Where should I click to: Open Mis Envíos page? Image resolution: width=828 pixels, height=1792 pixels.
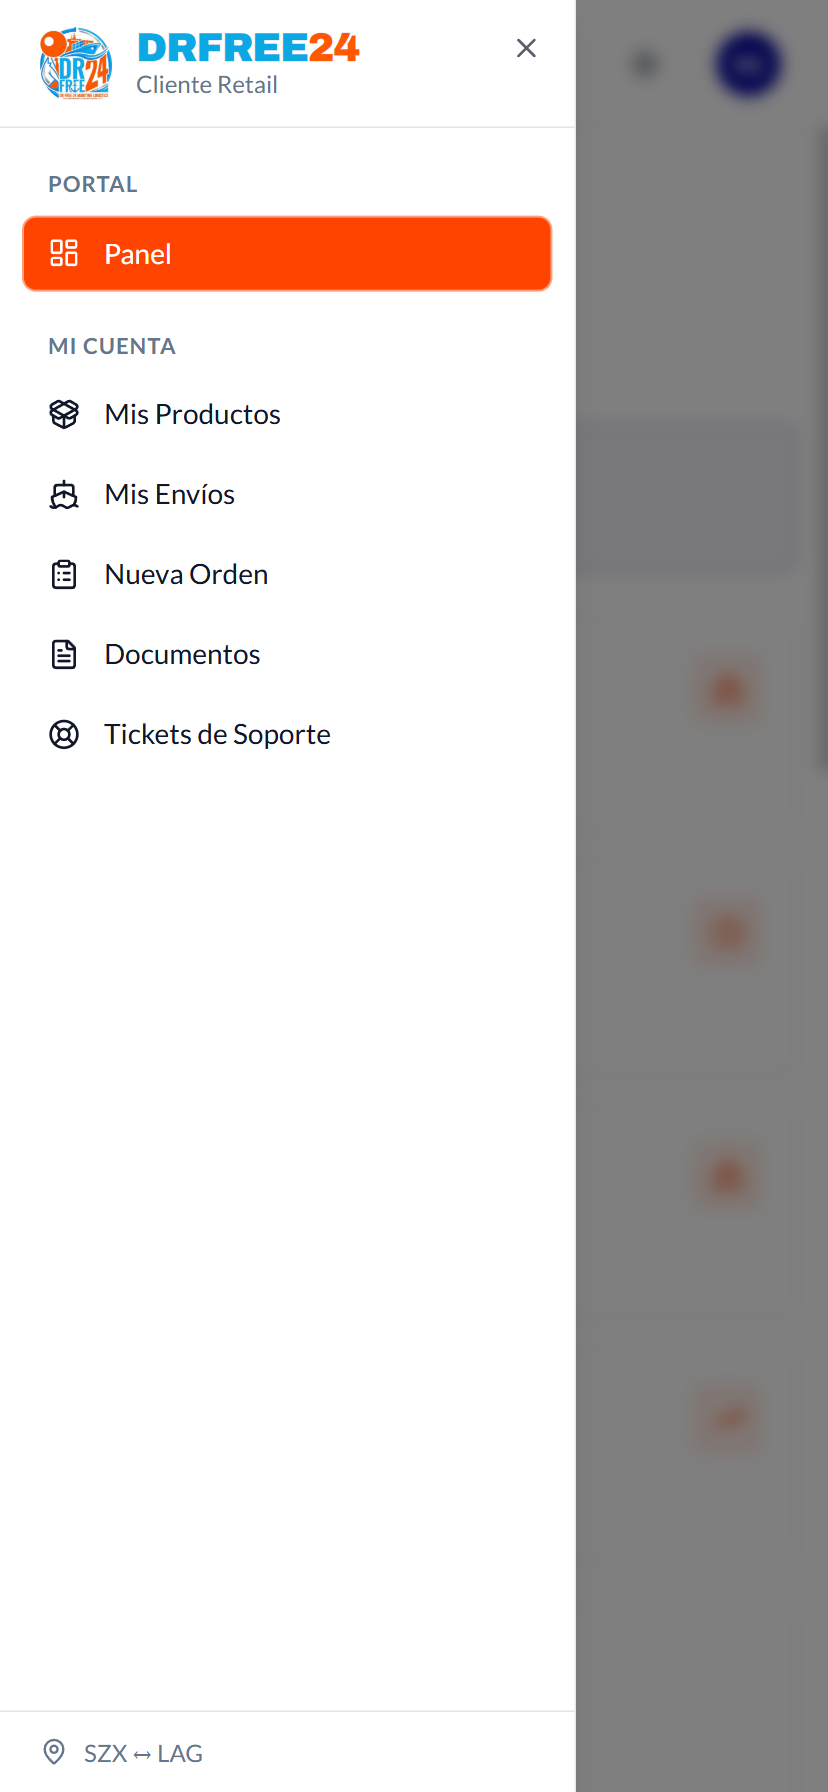coord(287,494)
